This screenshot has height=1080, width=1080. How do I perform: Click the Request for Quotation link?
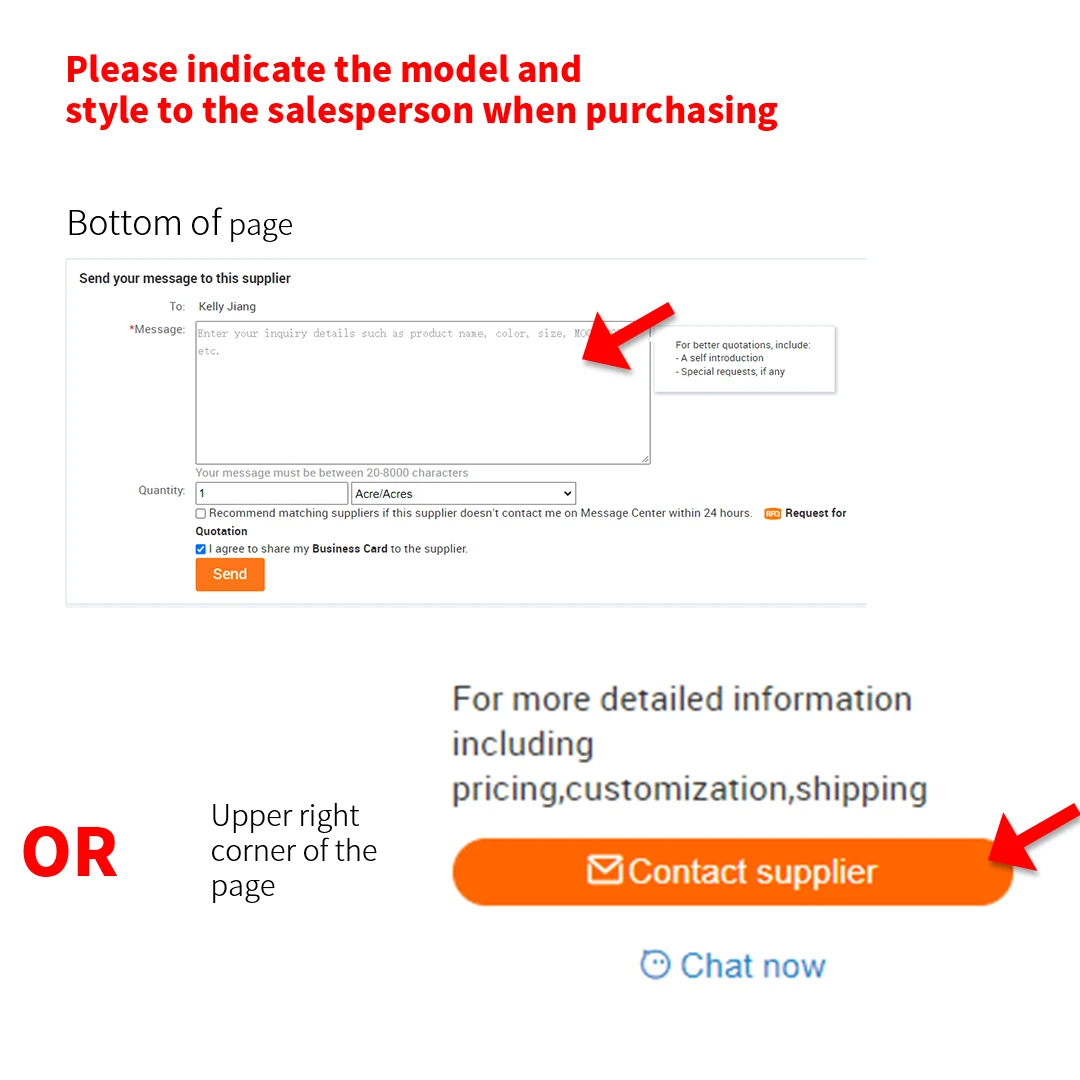(816, 513)
